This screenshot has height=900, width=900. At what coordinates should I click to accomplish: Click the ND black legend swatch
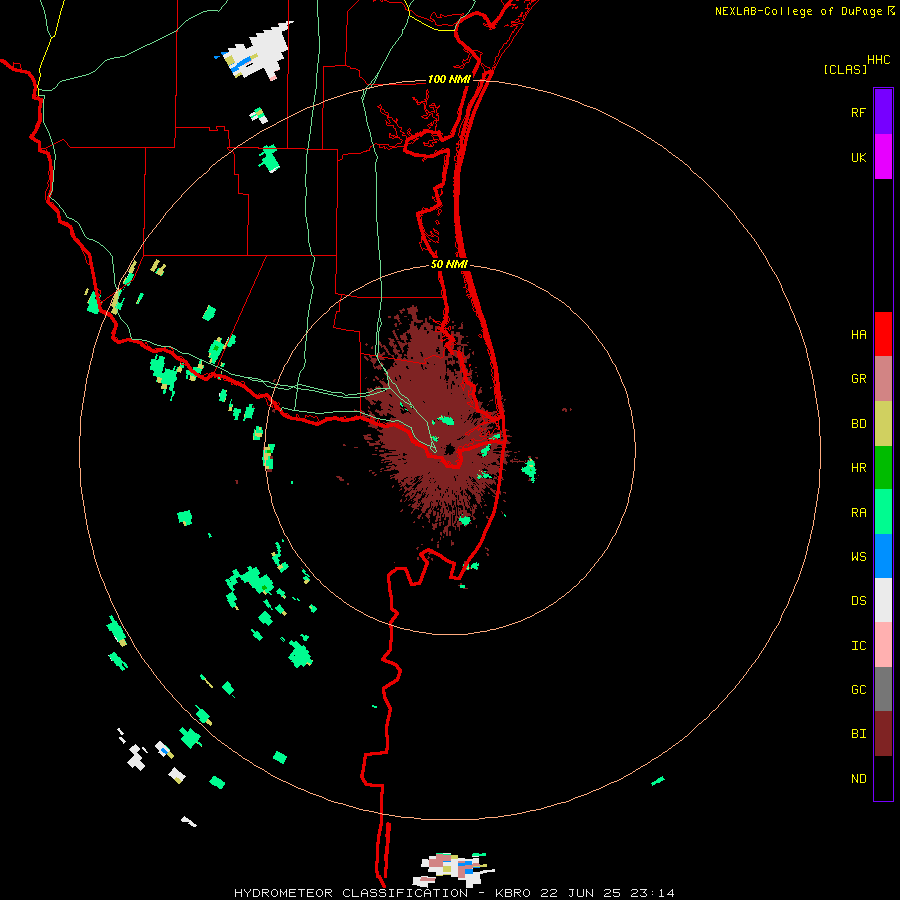click(x=883, y=778)
